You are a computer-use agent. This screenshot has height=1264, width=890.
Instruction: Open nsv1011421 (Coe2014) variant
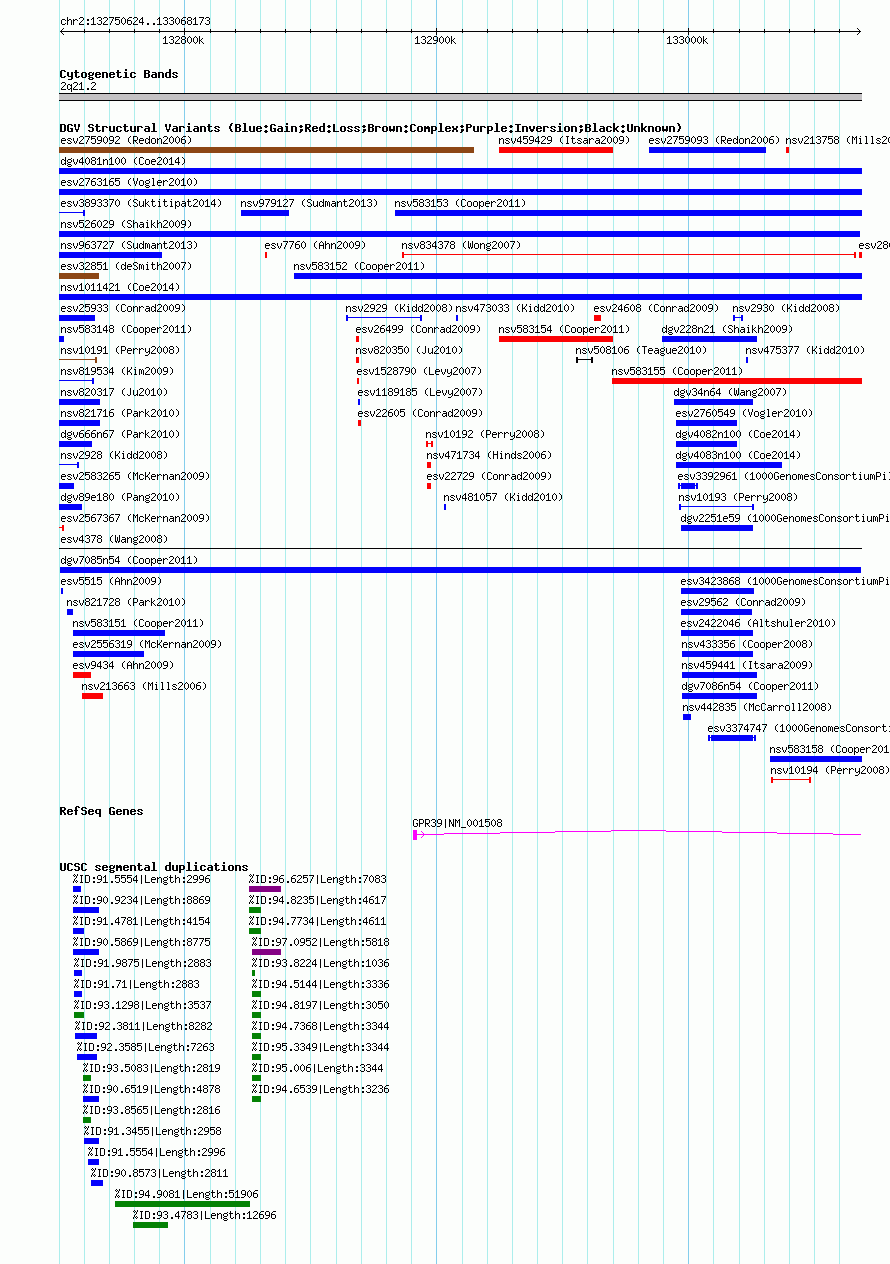coord(120,287)
